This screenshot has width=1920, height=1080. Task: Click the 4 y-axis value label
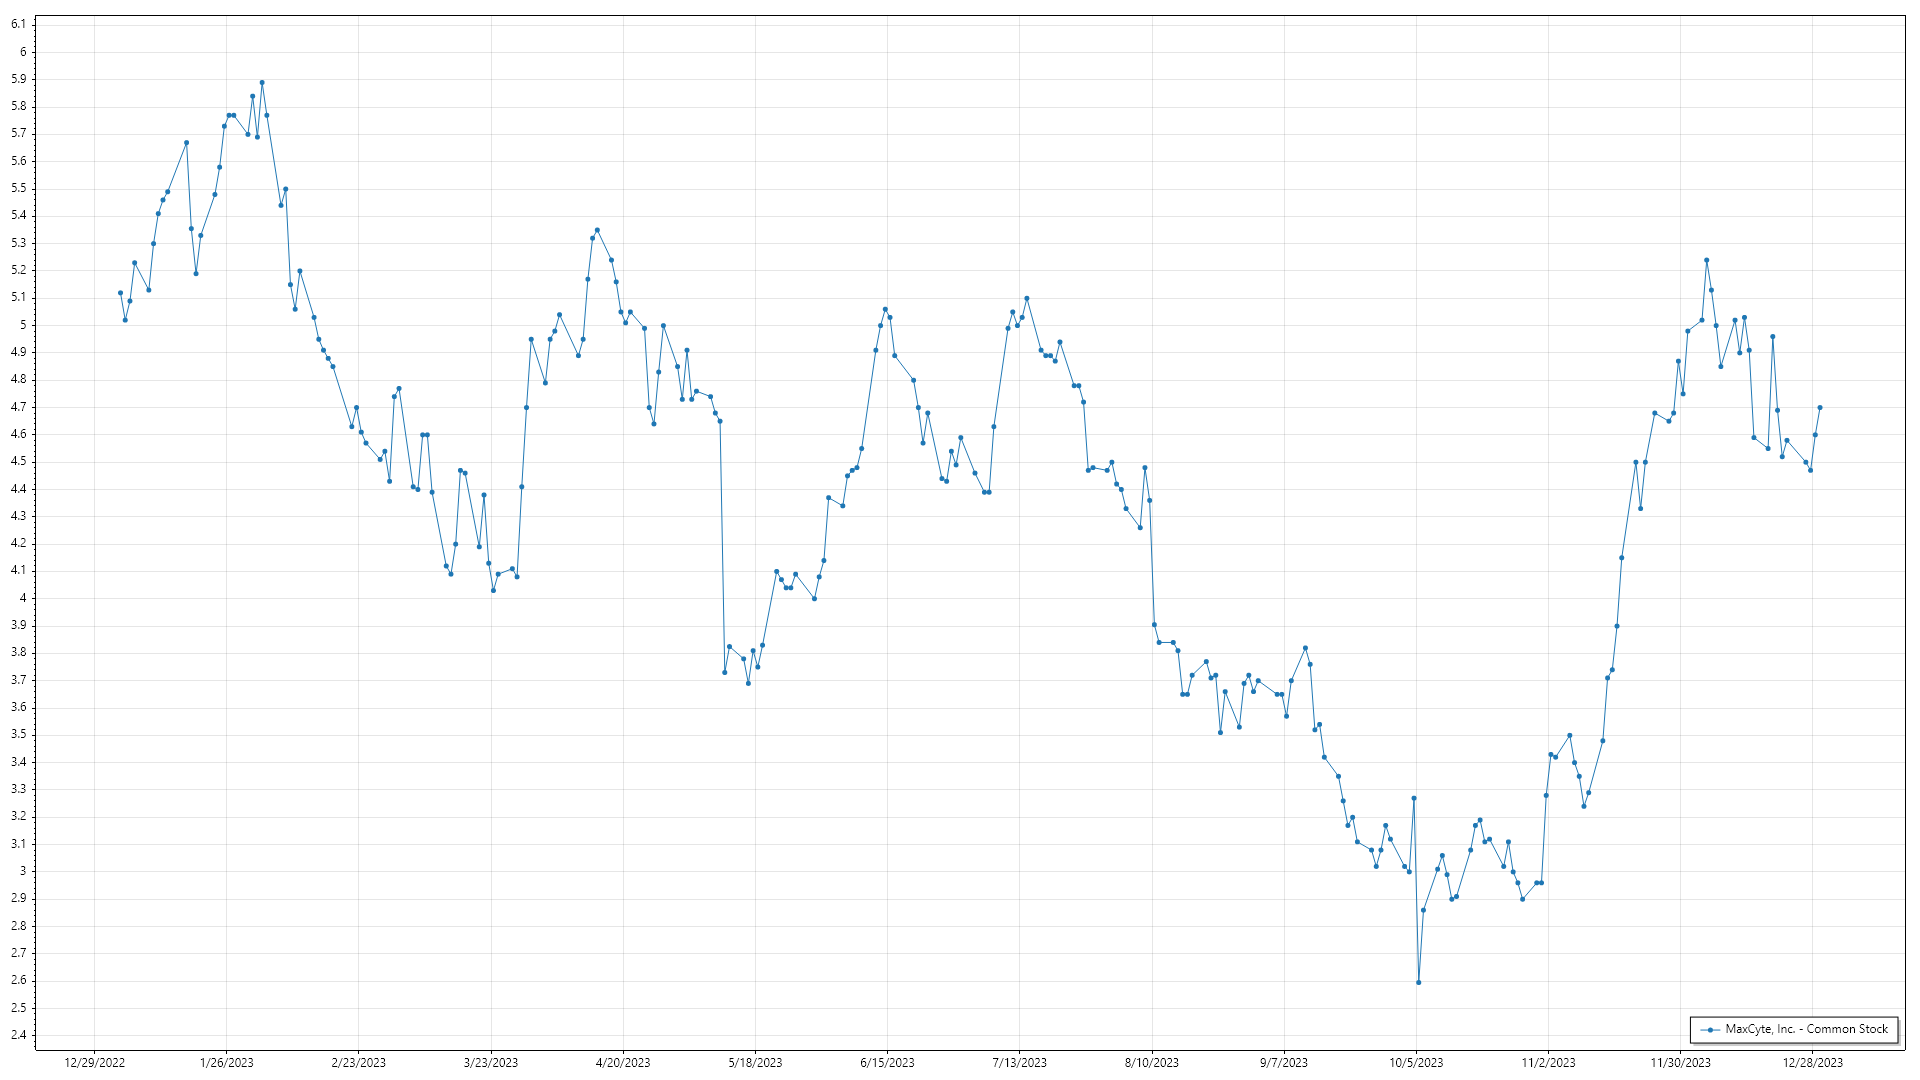click(x=23, y=598)
